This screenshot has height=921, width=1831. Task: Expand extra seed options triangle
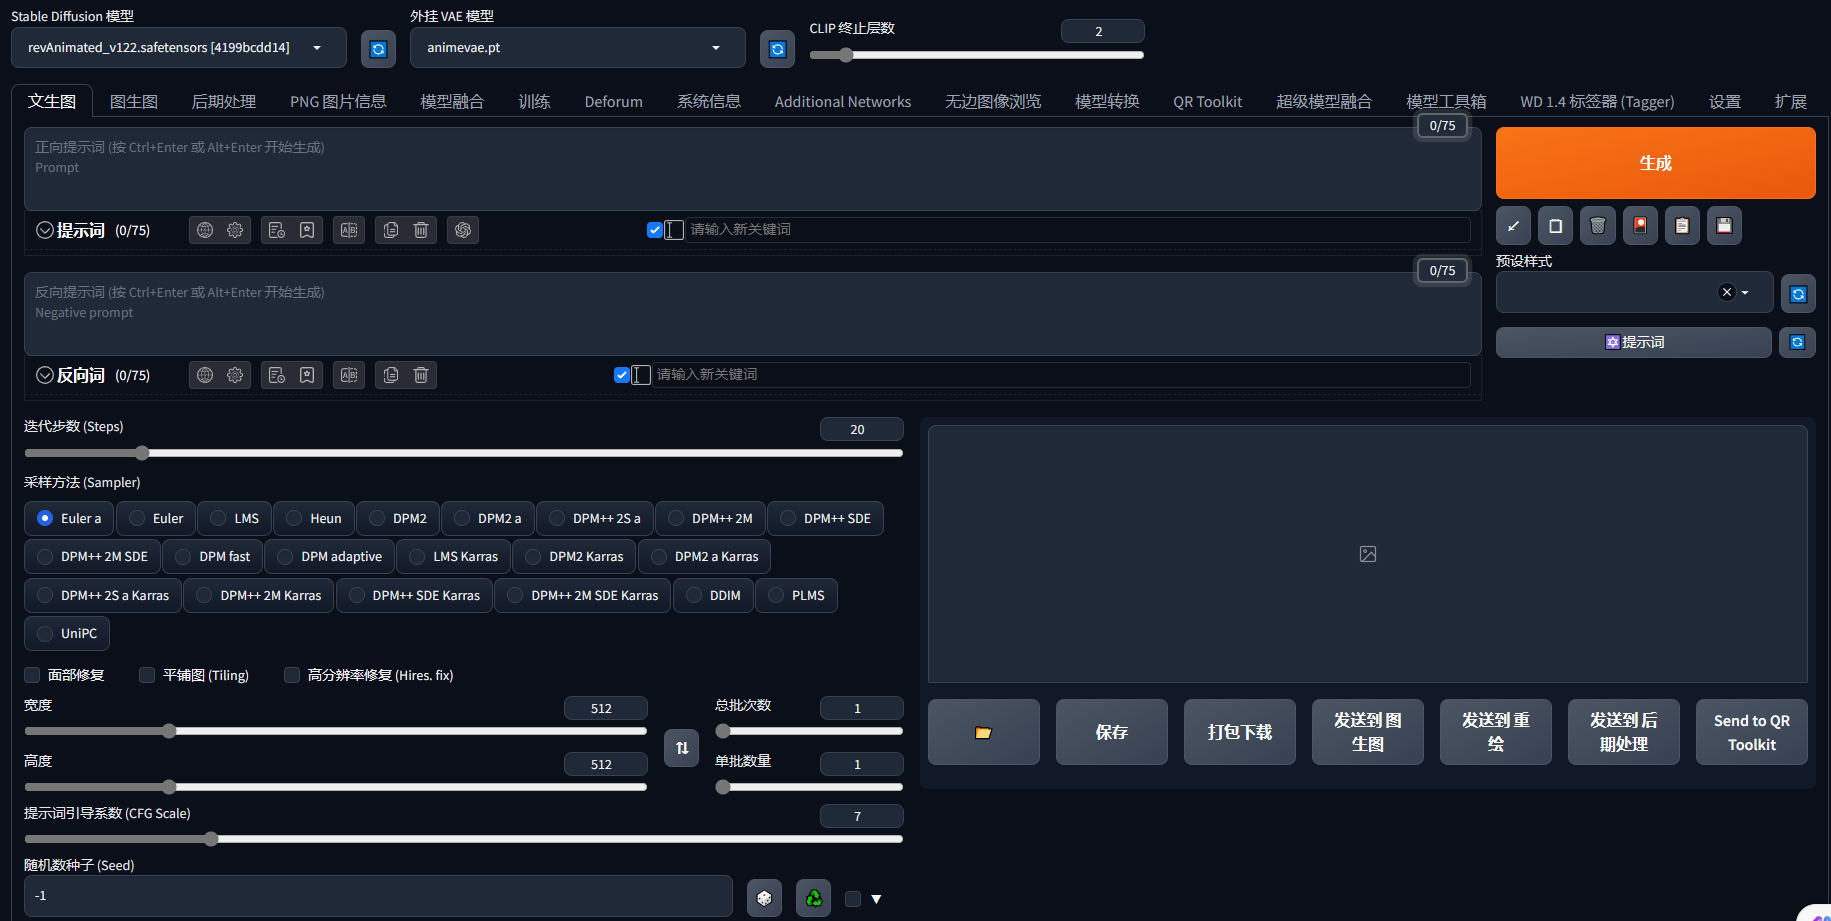pos(876,899)
